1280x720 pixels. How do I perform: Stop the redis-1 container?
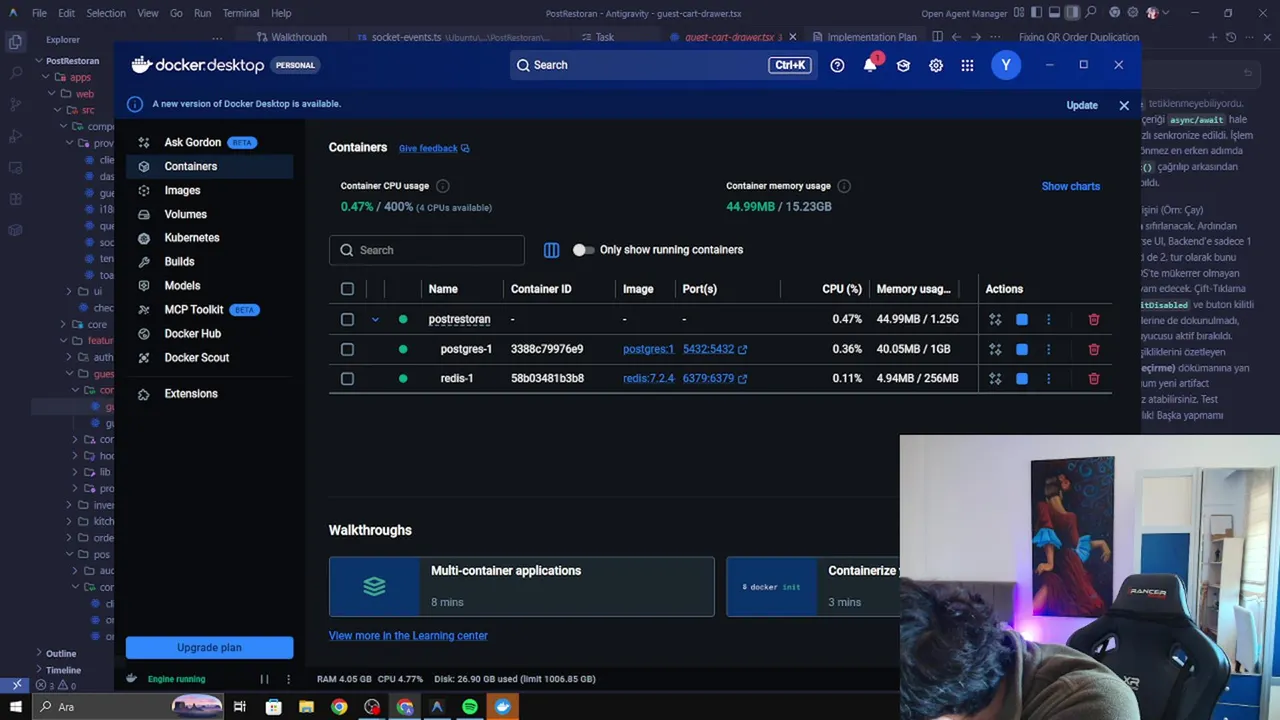click(1022, 379)
